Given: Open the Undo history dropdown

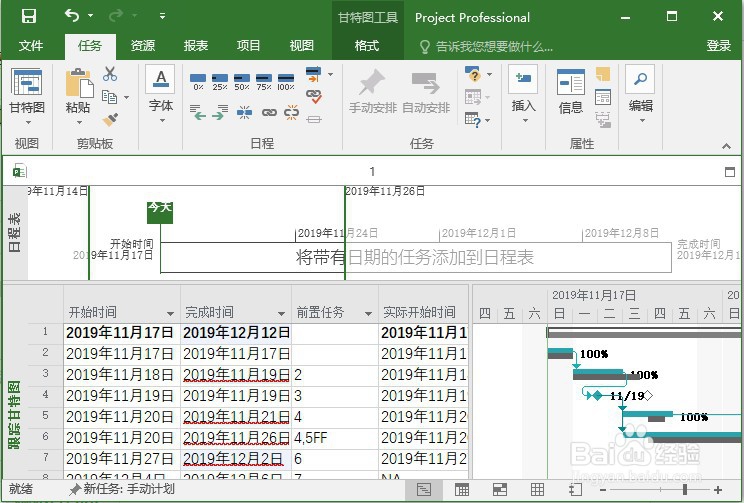Looking at the screenshot, I should (91, 16).
